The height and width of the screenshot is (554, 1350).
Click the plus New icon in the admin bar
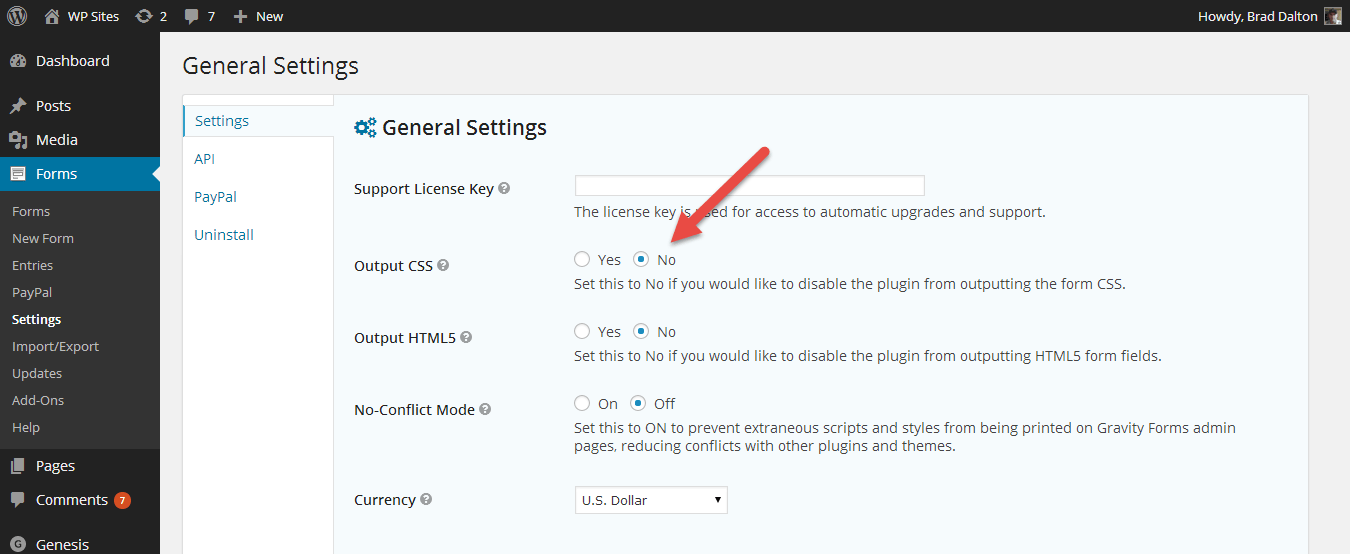240,16
